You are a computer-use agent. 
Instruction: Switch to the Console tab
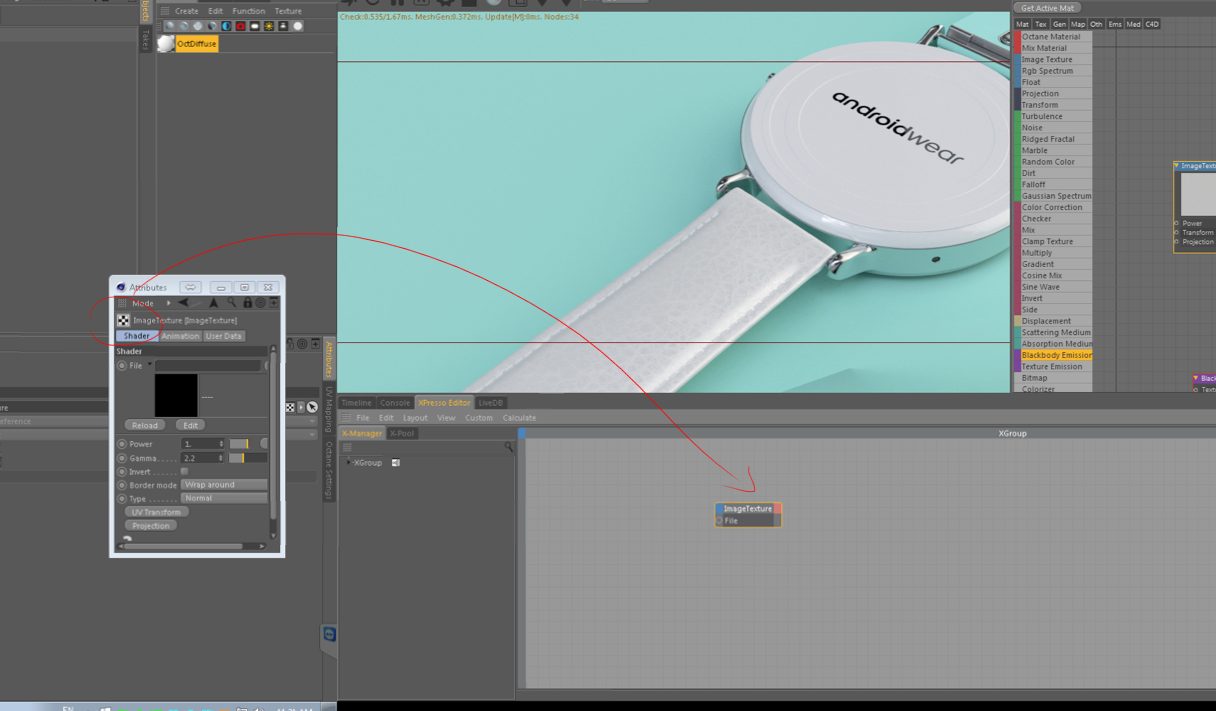click(x=395, y=403)
